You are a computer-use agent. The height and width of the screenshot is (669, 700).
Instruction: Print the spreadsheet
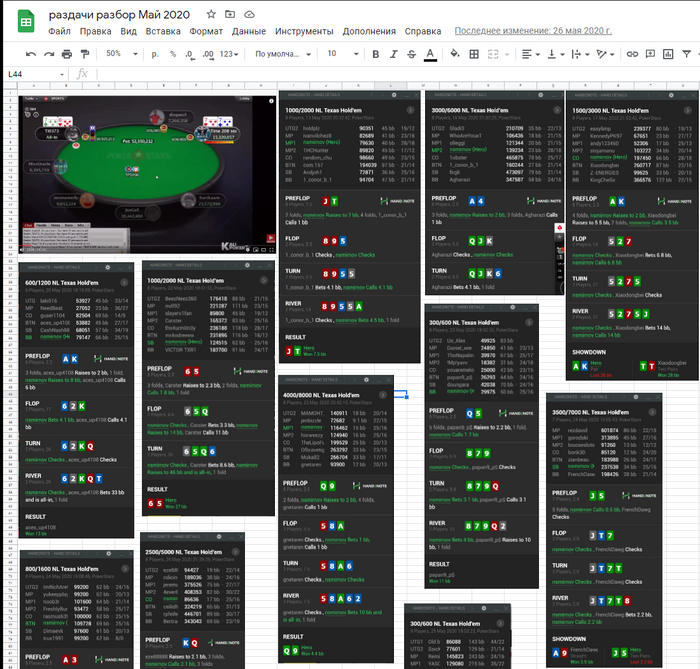(x=67, y=54)
